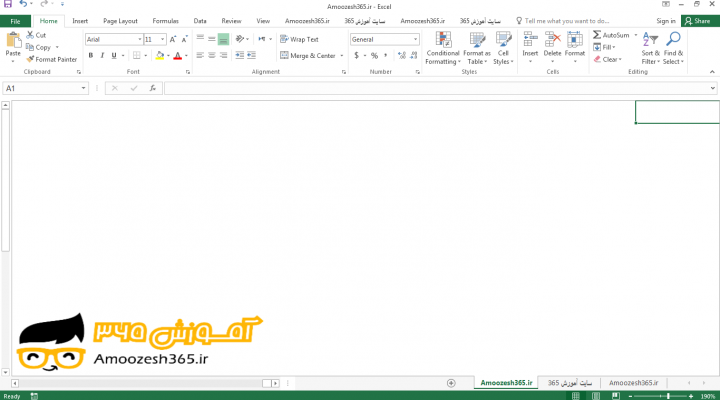Apply Accounting dollar number format
Screen dimensions: 720x400
click(x=356, y=56)
